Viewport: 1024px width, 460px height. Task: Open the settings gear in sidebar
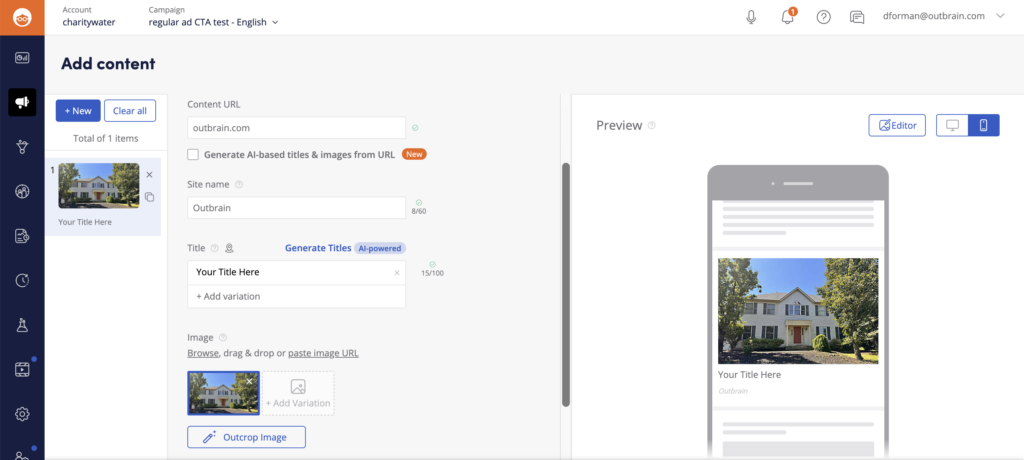pyautogui.click(x=22, y=413)
